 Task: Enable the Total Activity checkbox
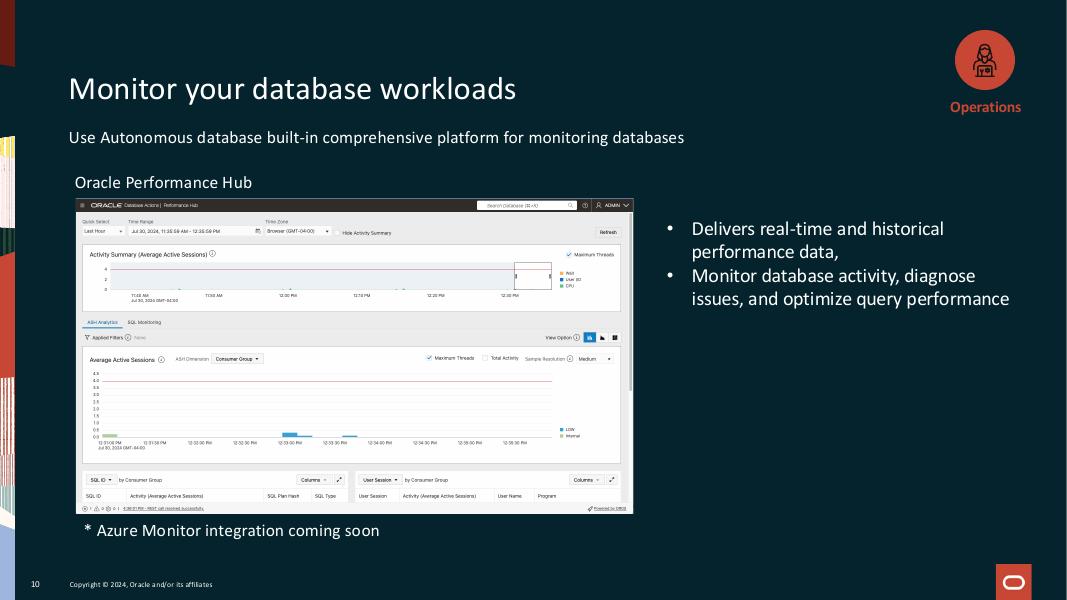coord(485,358)
